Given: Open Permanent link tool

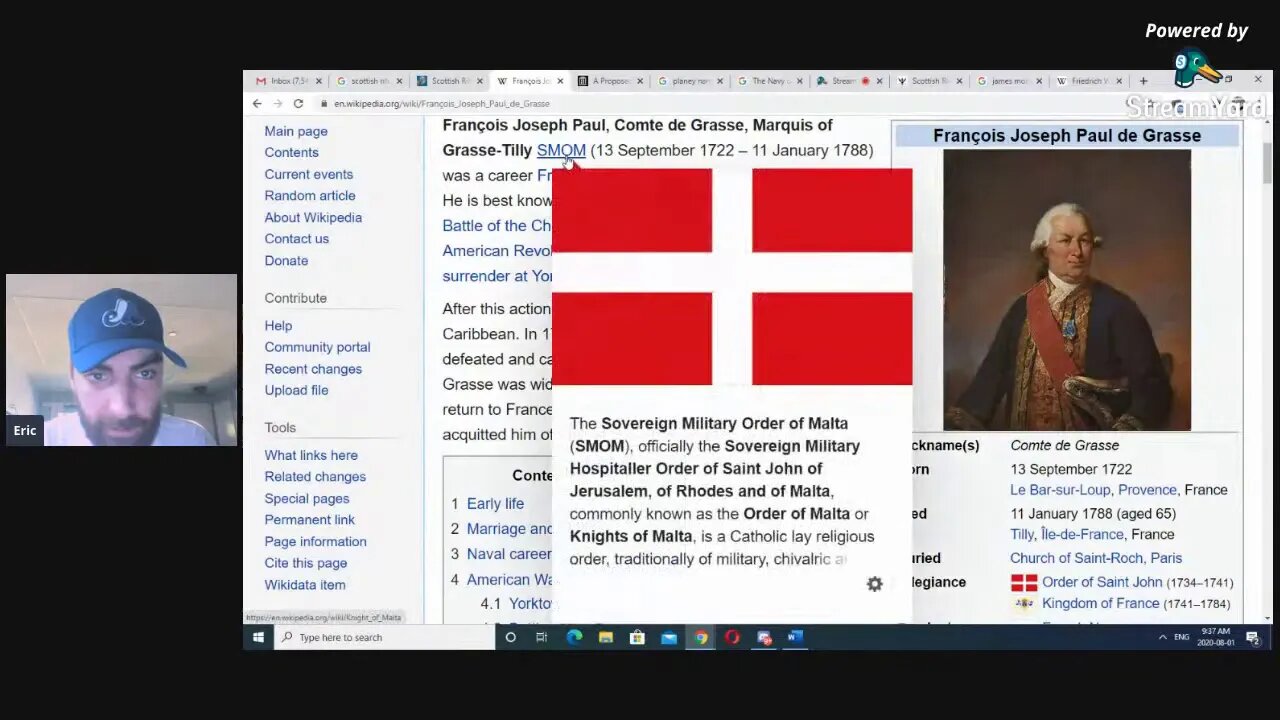Looking at the screenshot, I should point(309,520).
